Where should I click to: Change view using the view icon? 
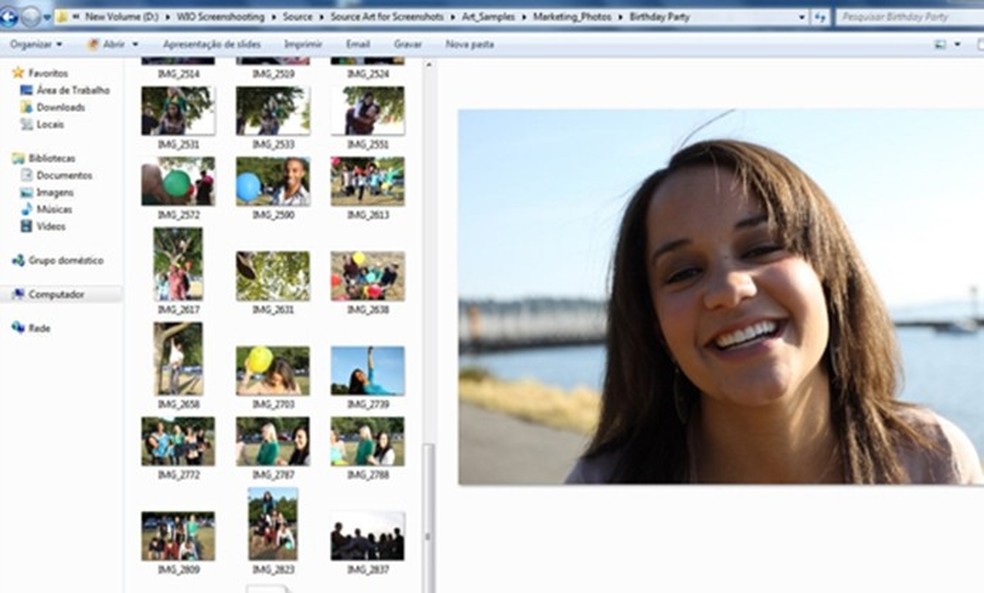tap(939, 45)
